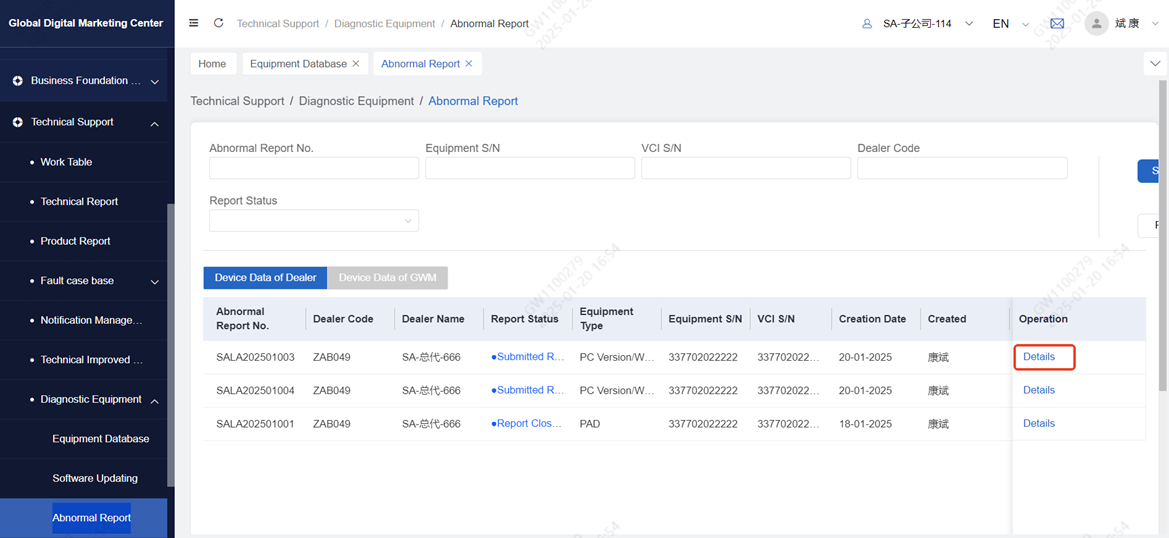Click the Dealer Code input field
Screen dimensions: 1169x538
coord(961,168)
